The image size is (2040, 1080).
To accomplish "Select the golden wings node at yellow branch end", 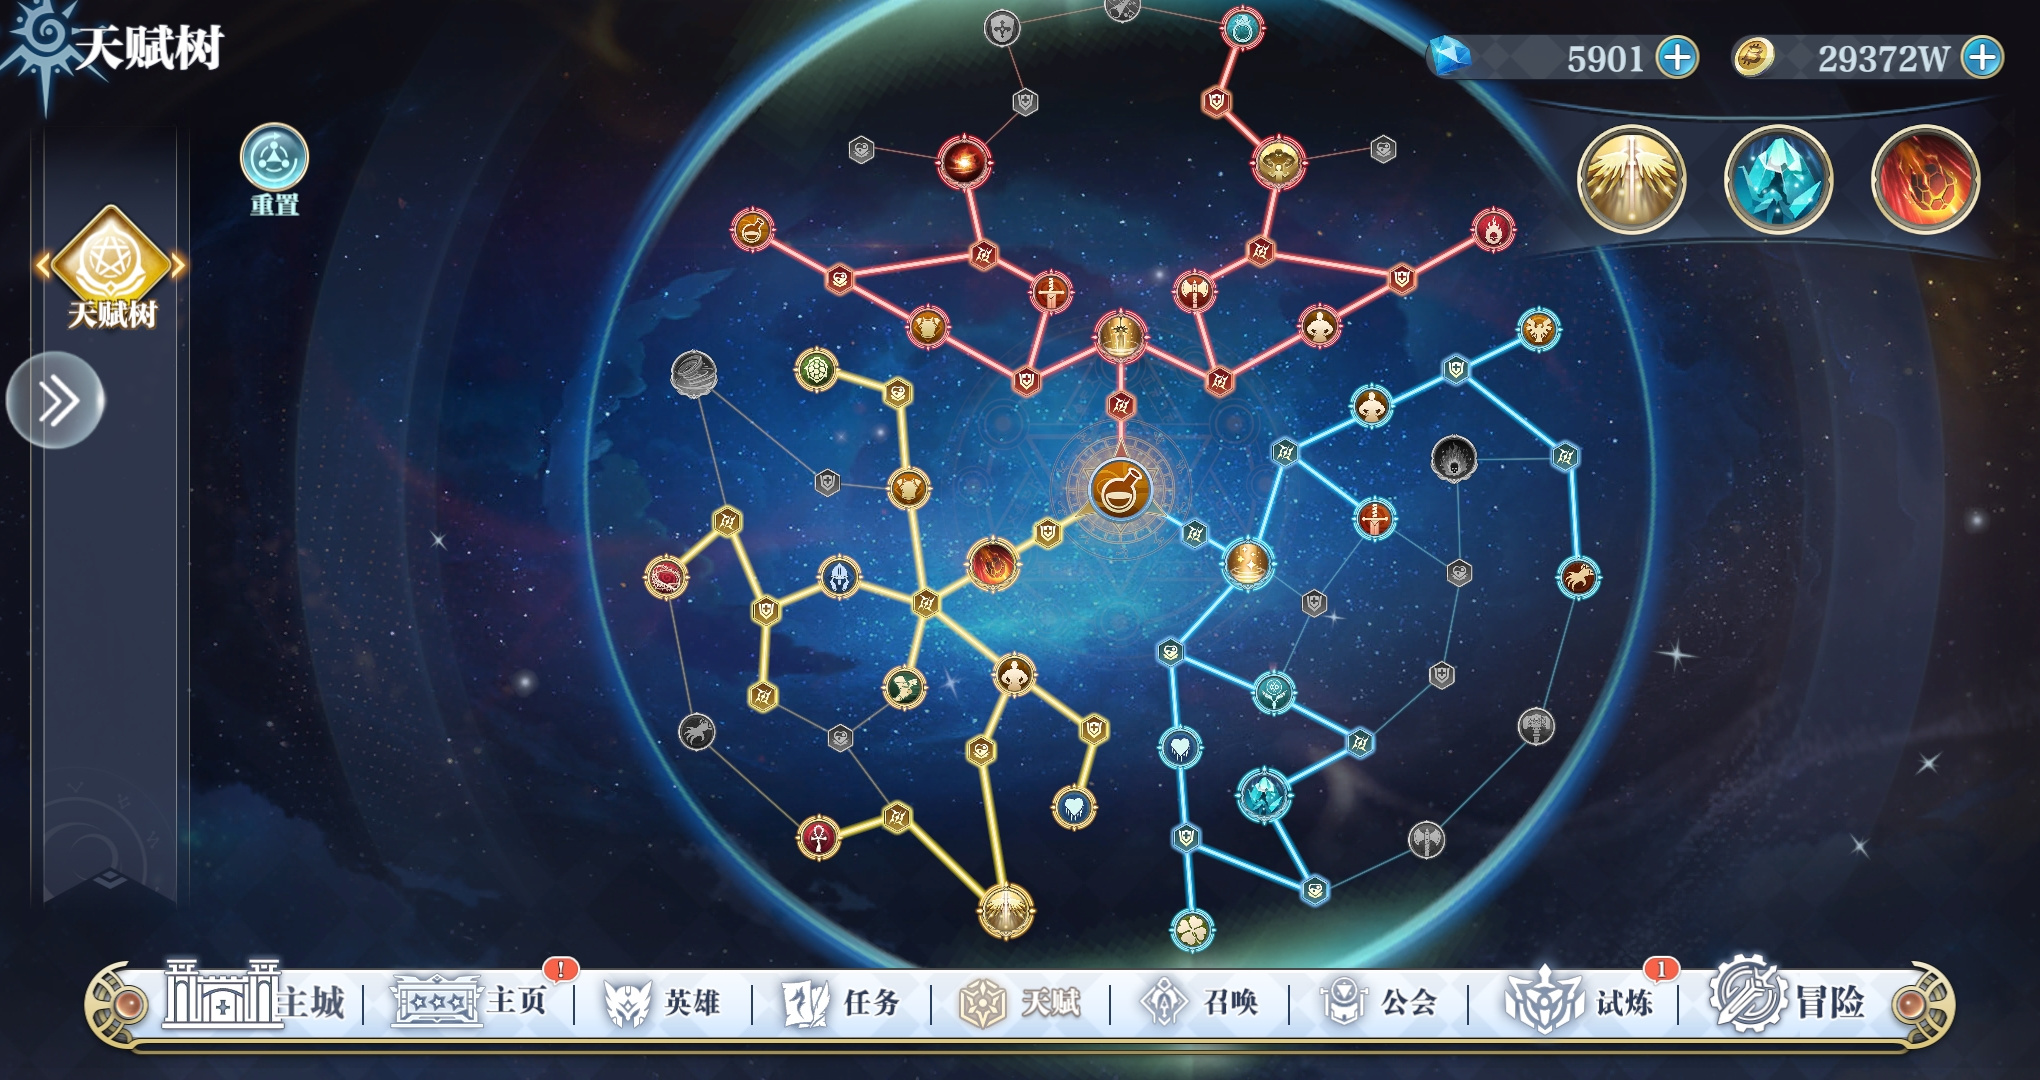I will coord(1005,911).
